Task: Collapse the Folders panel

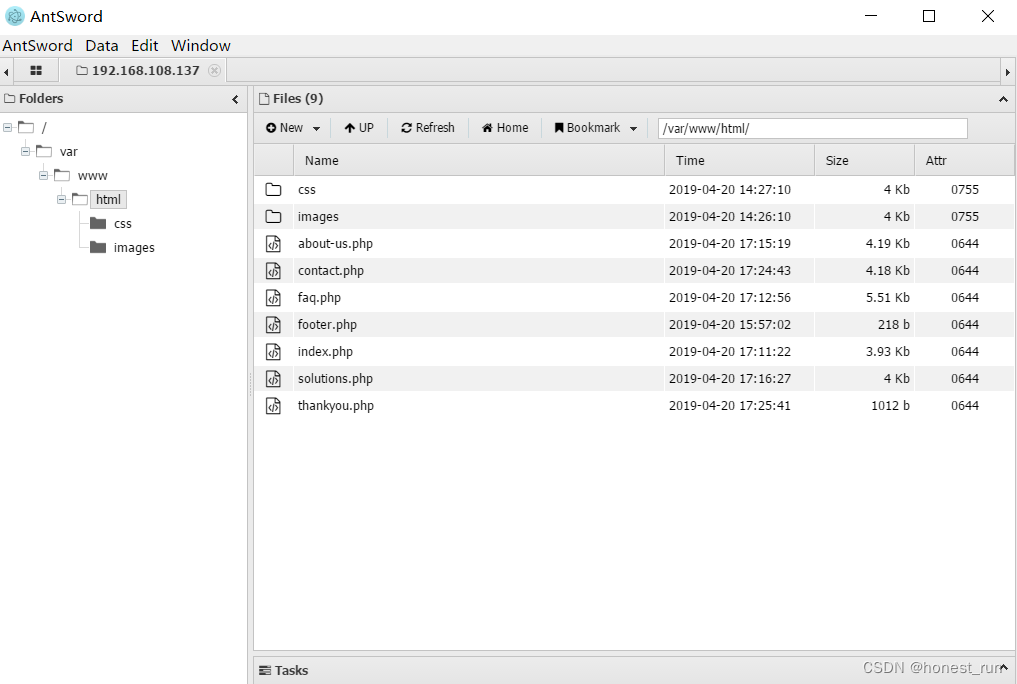Action: (x=235, y=99)
